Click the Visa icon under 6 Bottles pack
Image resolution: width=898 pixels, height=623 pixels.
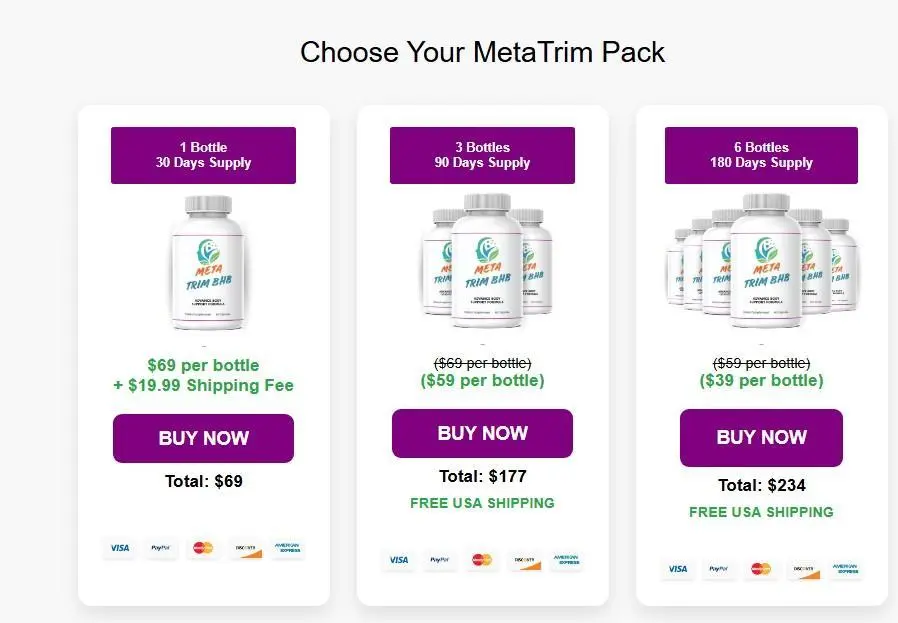678,569
